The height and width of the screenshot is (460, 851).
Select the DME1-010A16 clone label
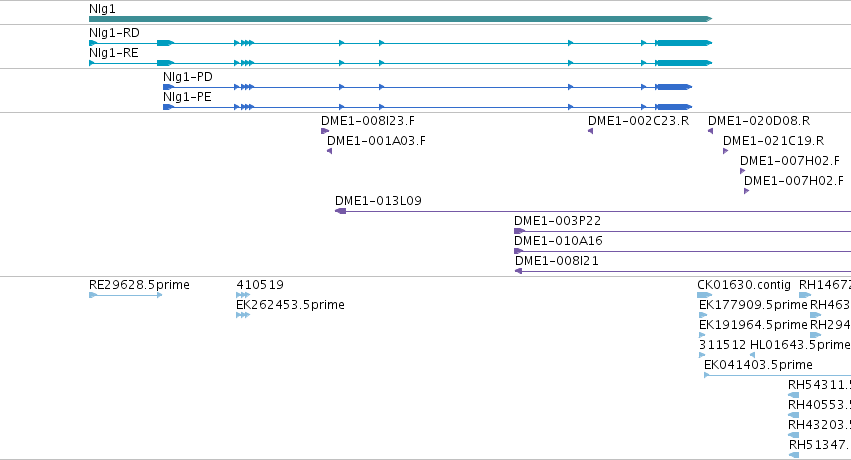[558, 241]
